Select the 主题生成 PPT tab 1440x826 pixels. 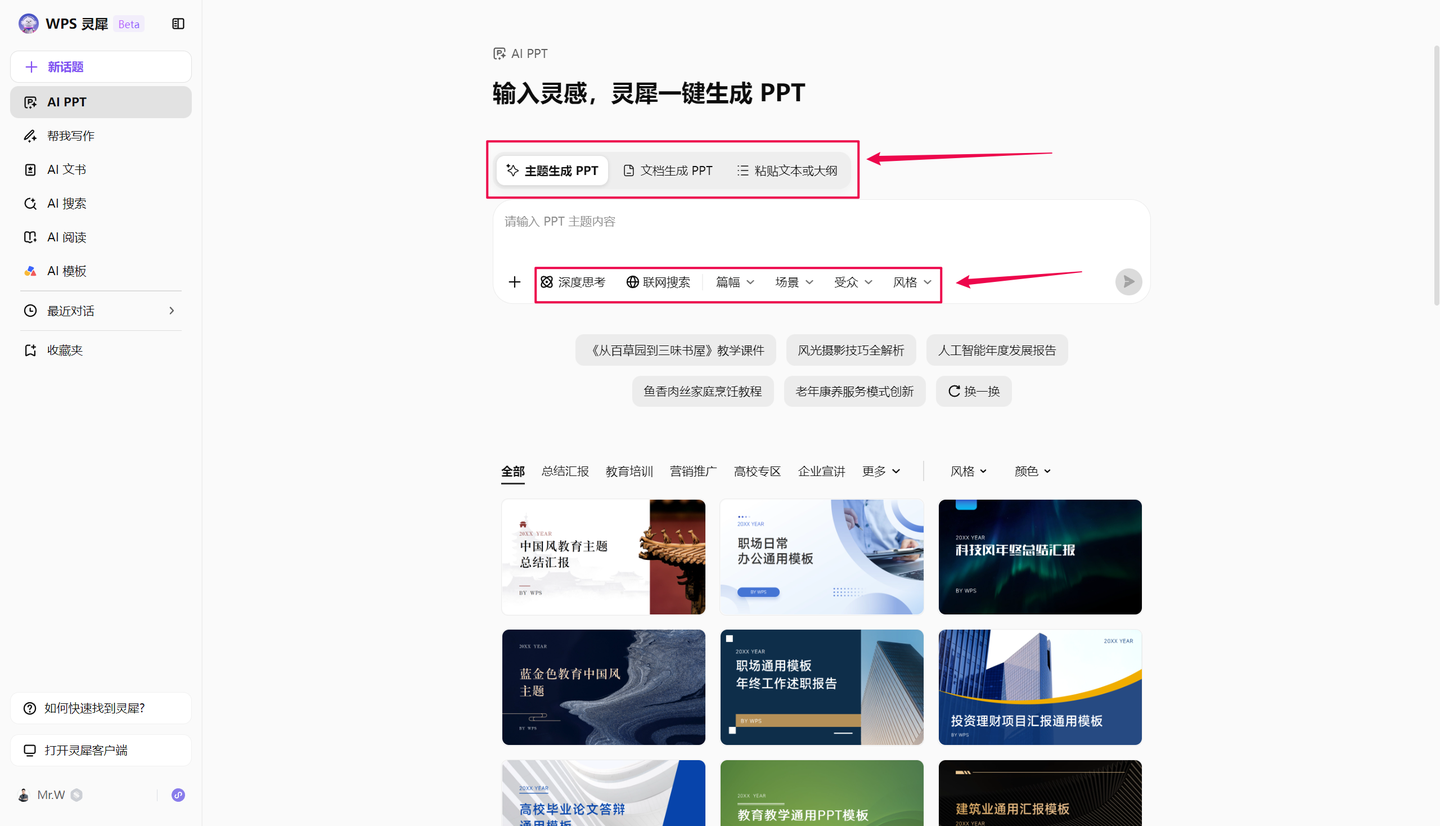point(552,171)
